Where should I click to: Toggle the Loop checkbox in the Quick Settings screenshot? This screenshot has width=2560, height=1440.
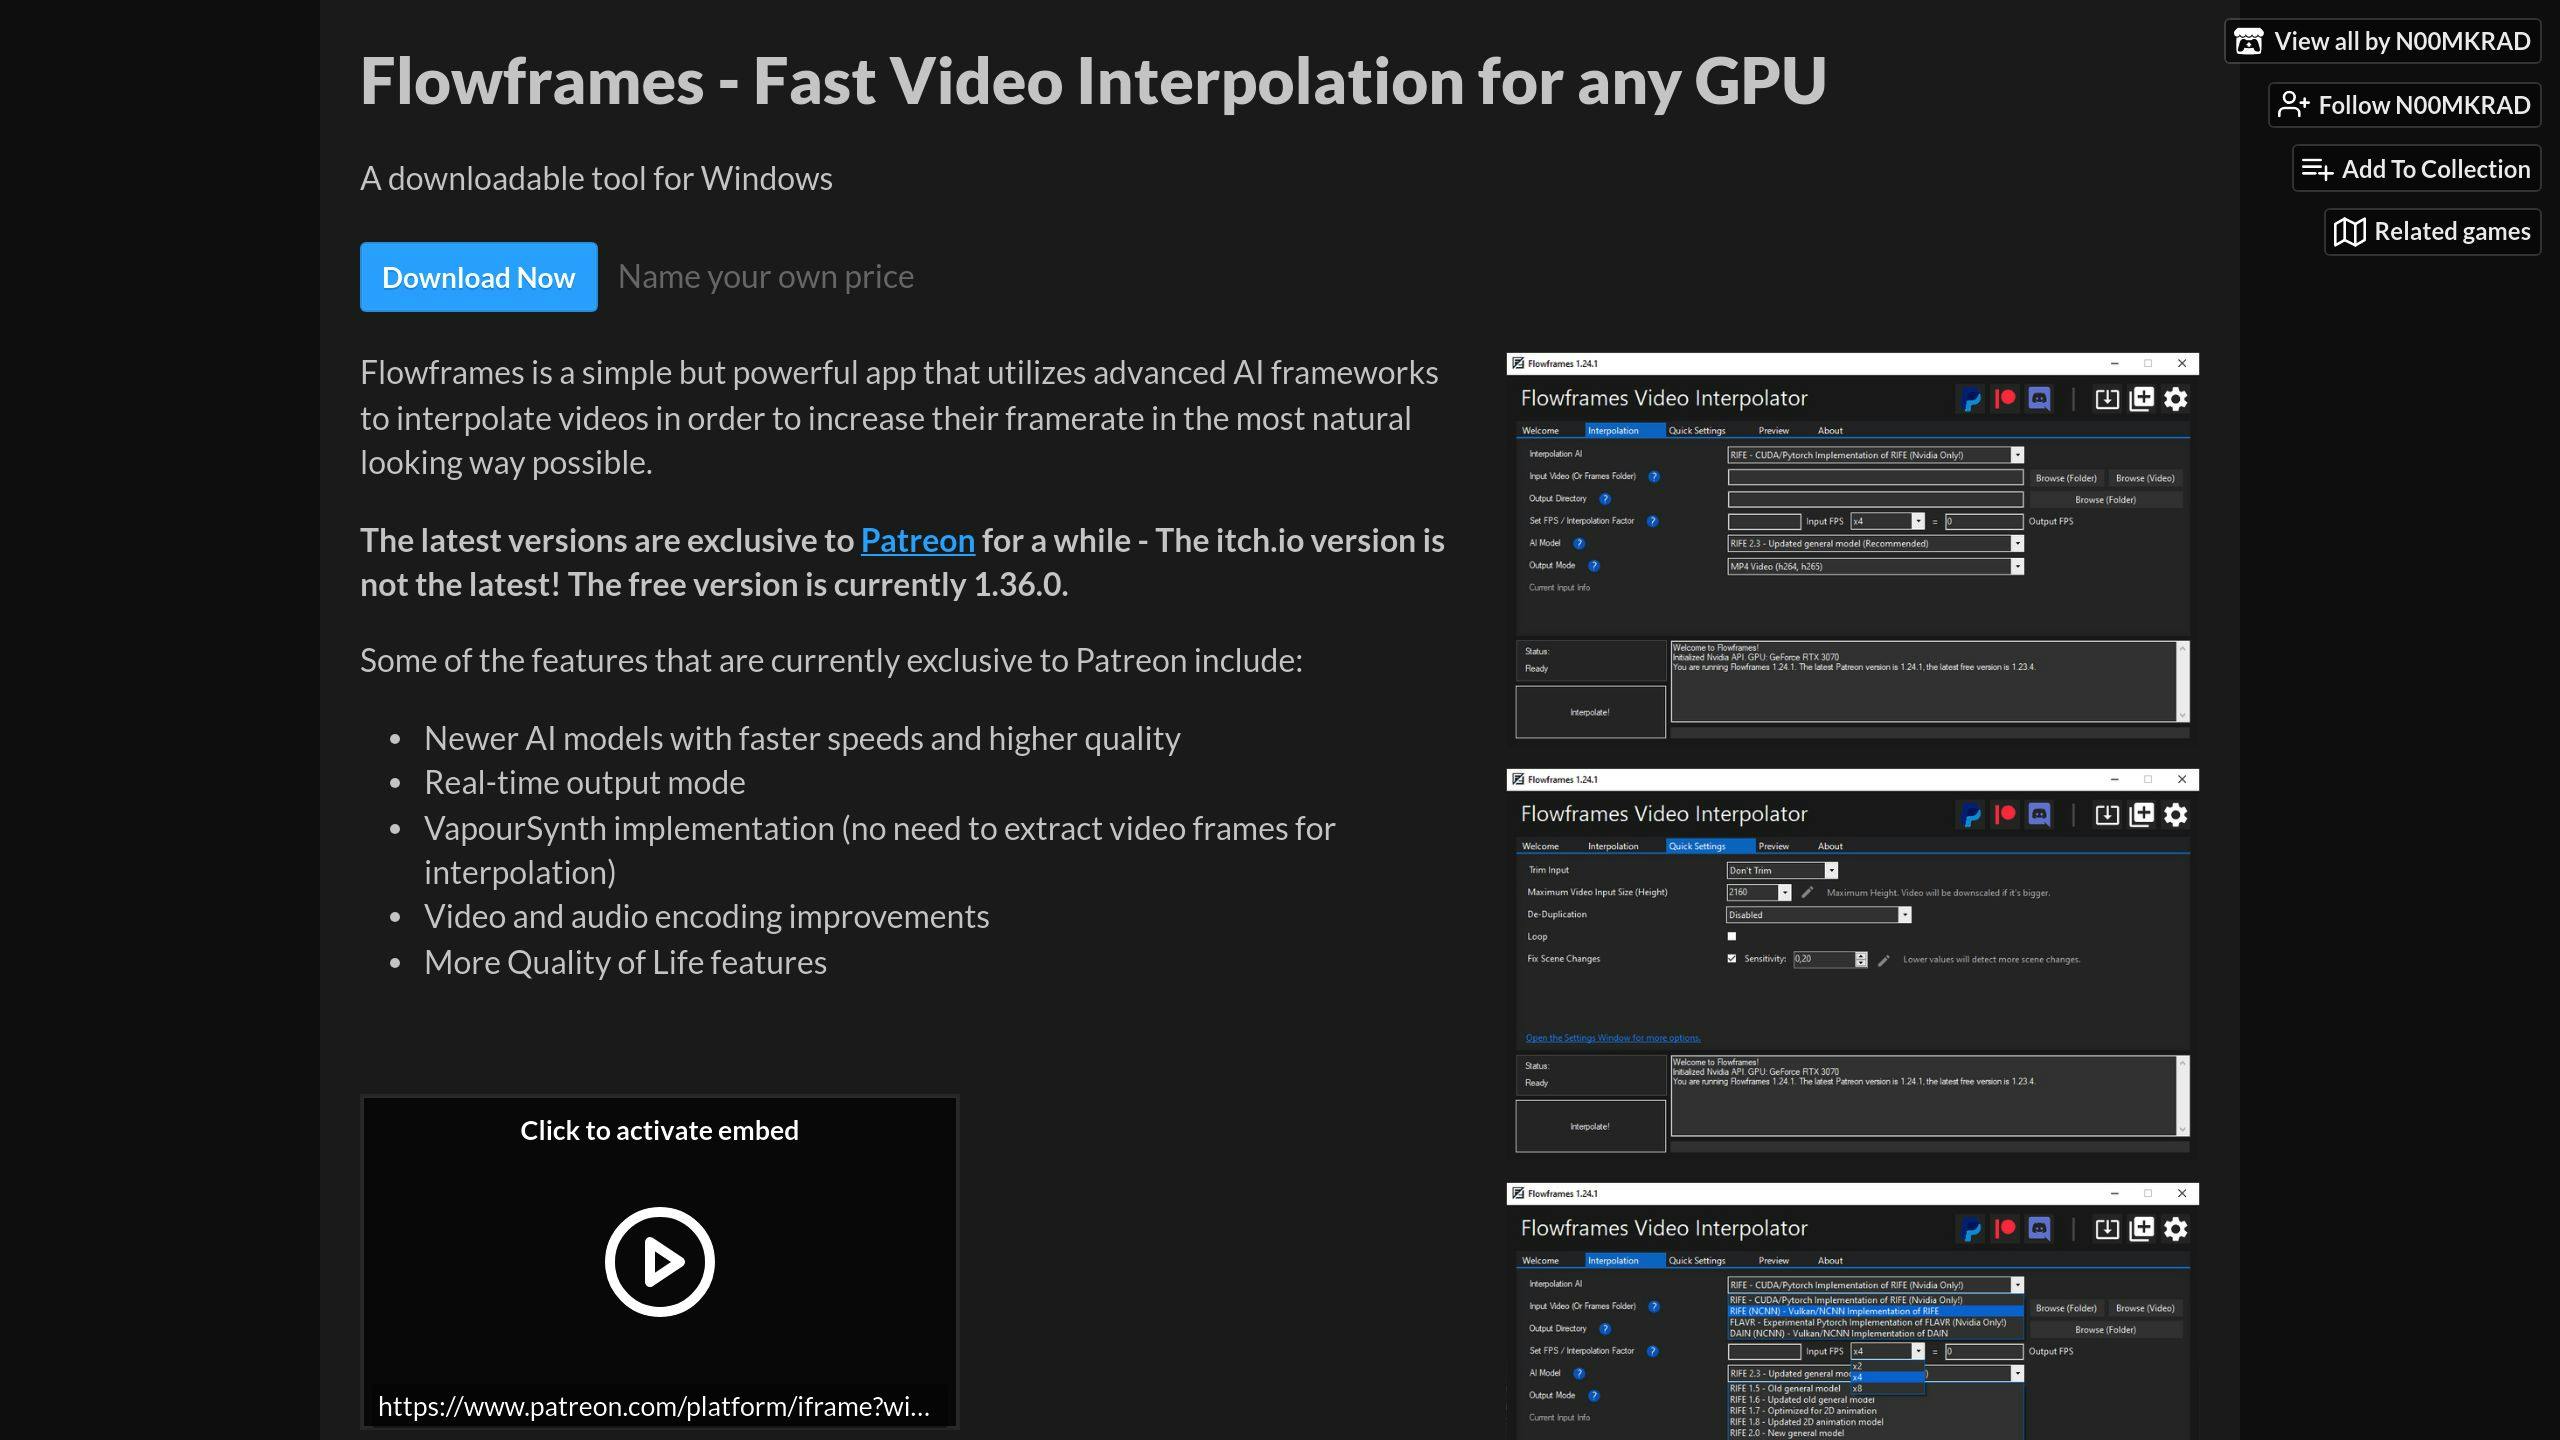1732,937
